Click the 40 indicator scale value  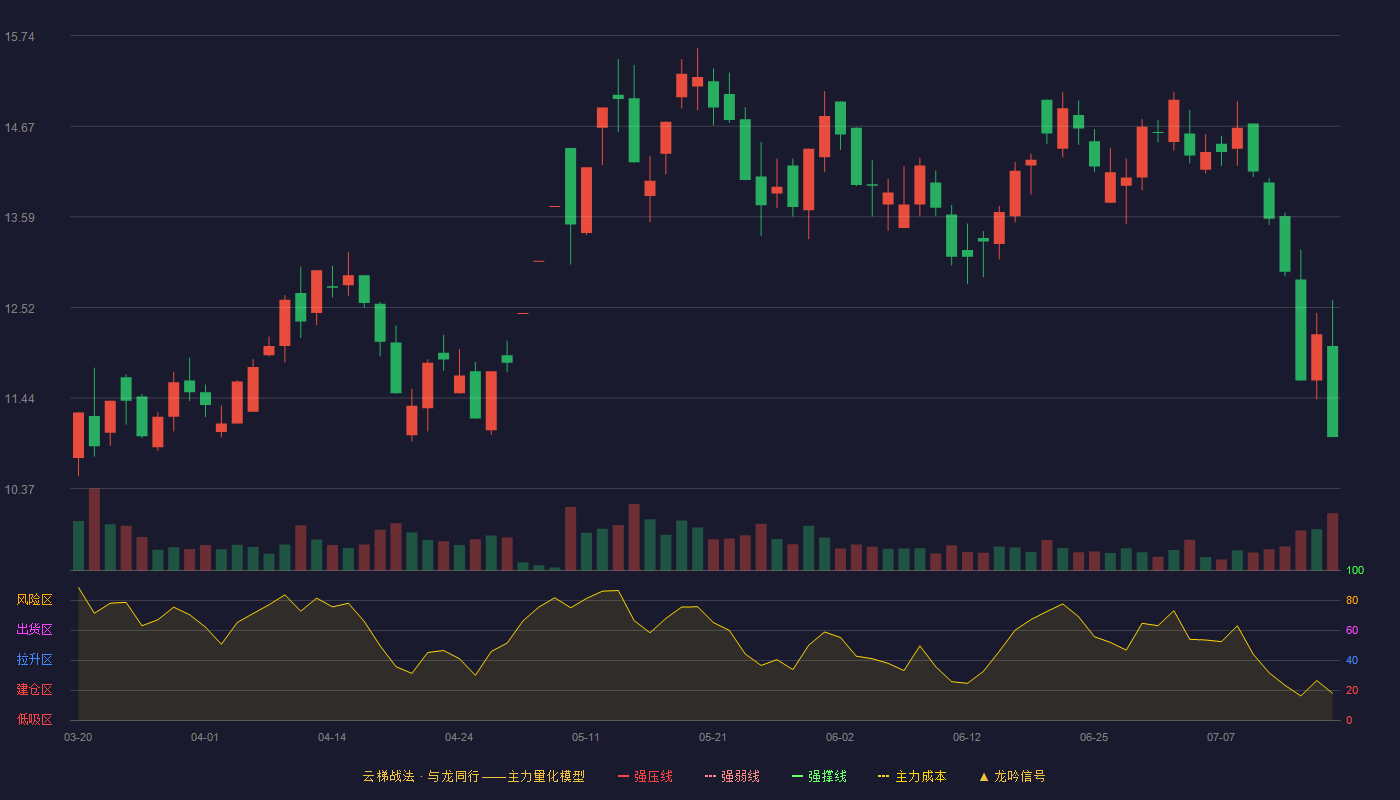[1352, 660]
